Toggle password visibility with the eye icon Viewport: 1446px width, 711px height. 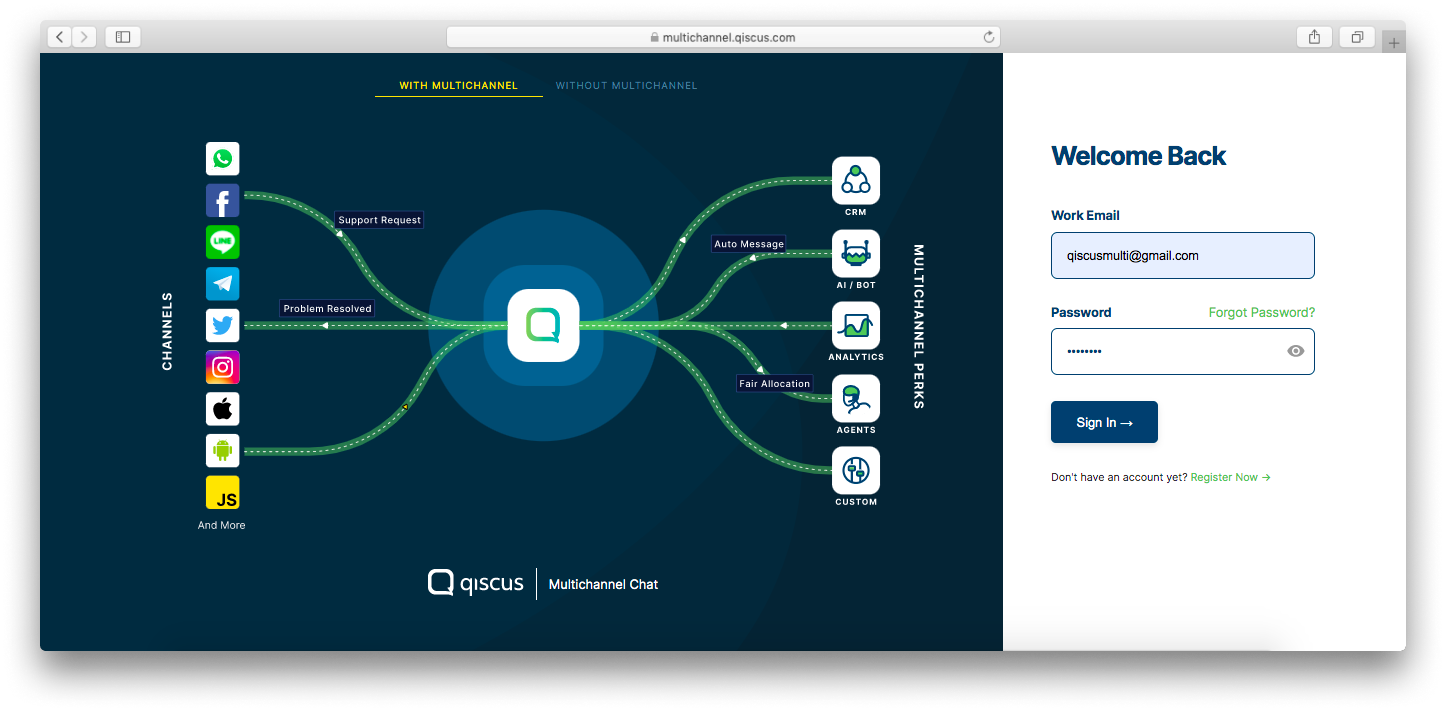pyautogui.click(x=1295, y=351)
